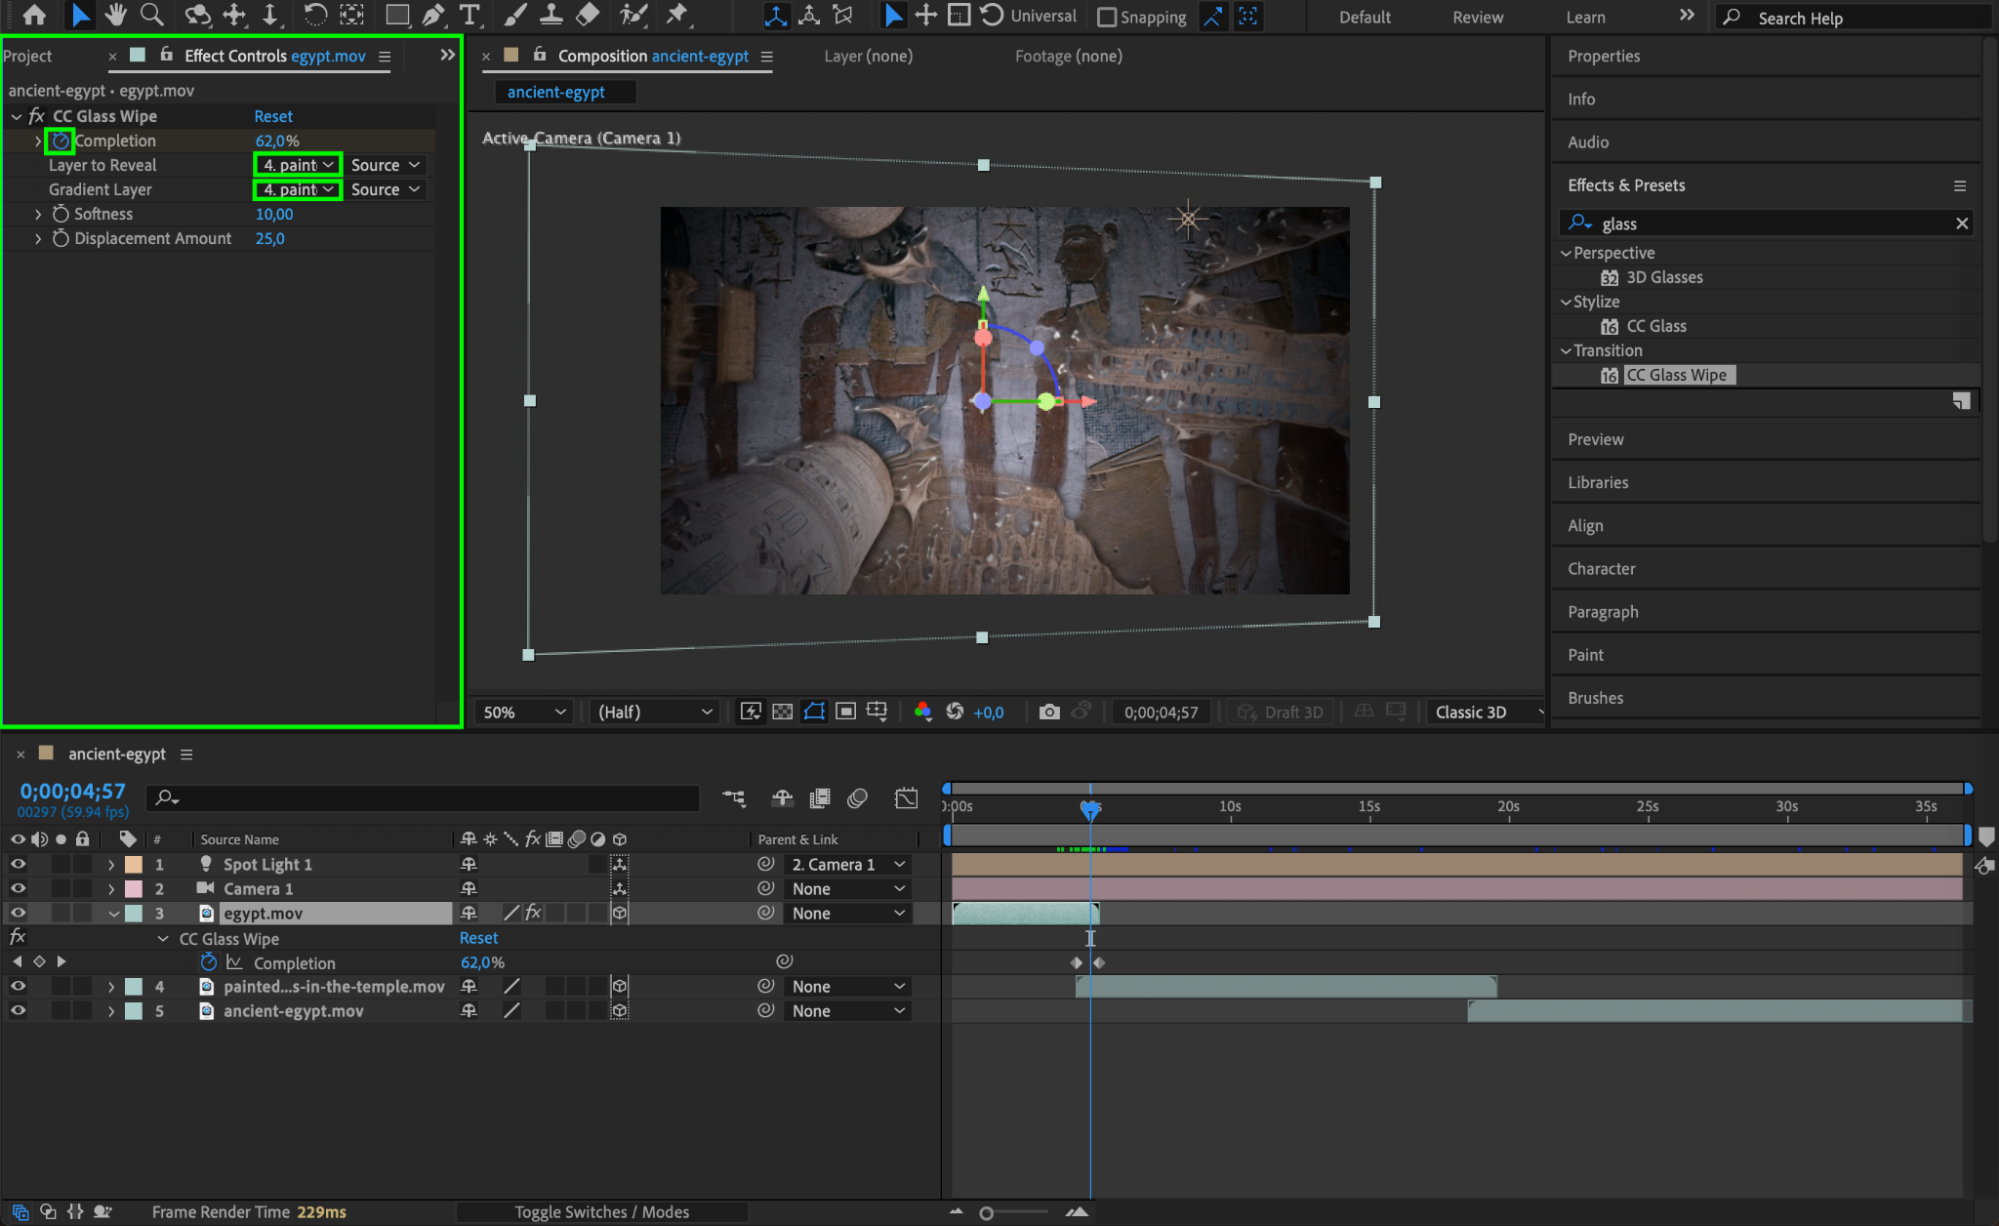Open the 50% magnification dropdown
Screen dimensions: 1999x1226
(524, 712)
